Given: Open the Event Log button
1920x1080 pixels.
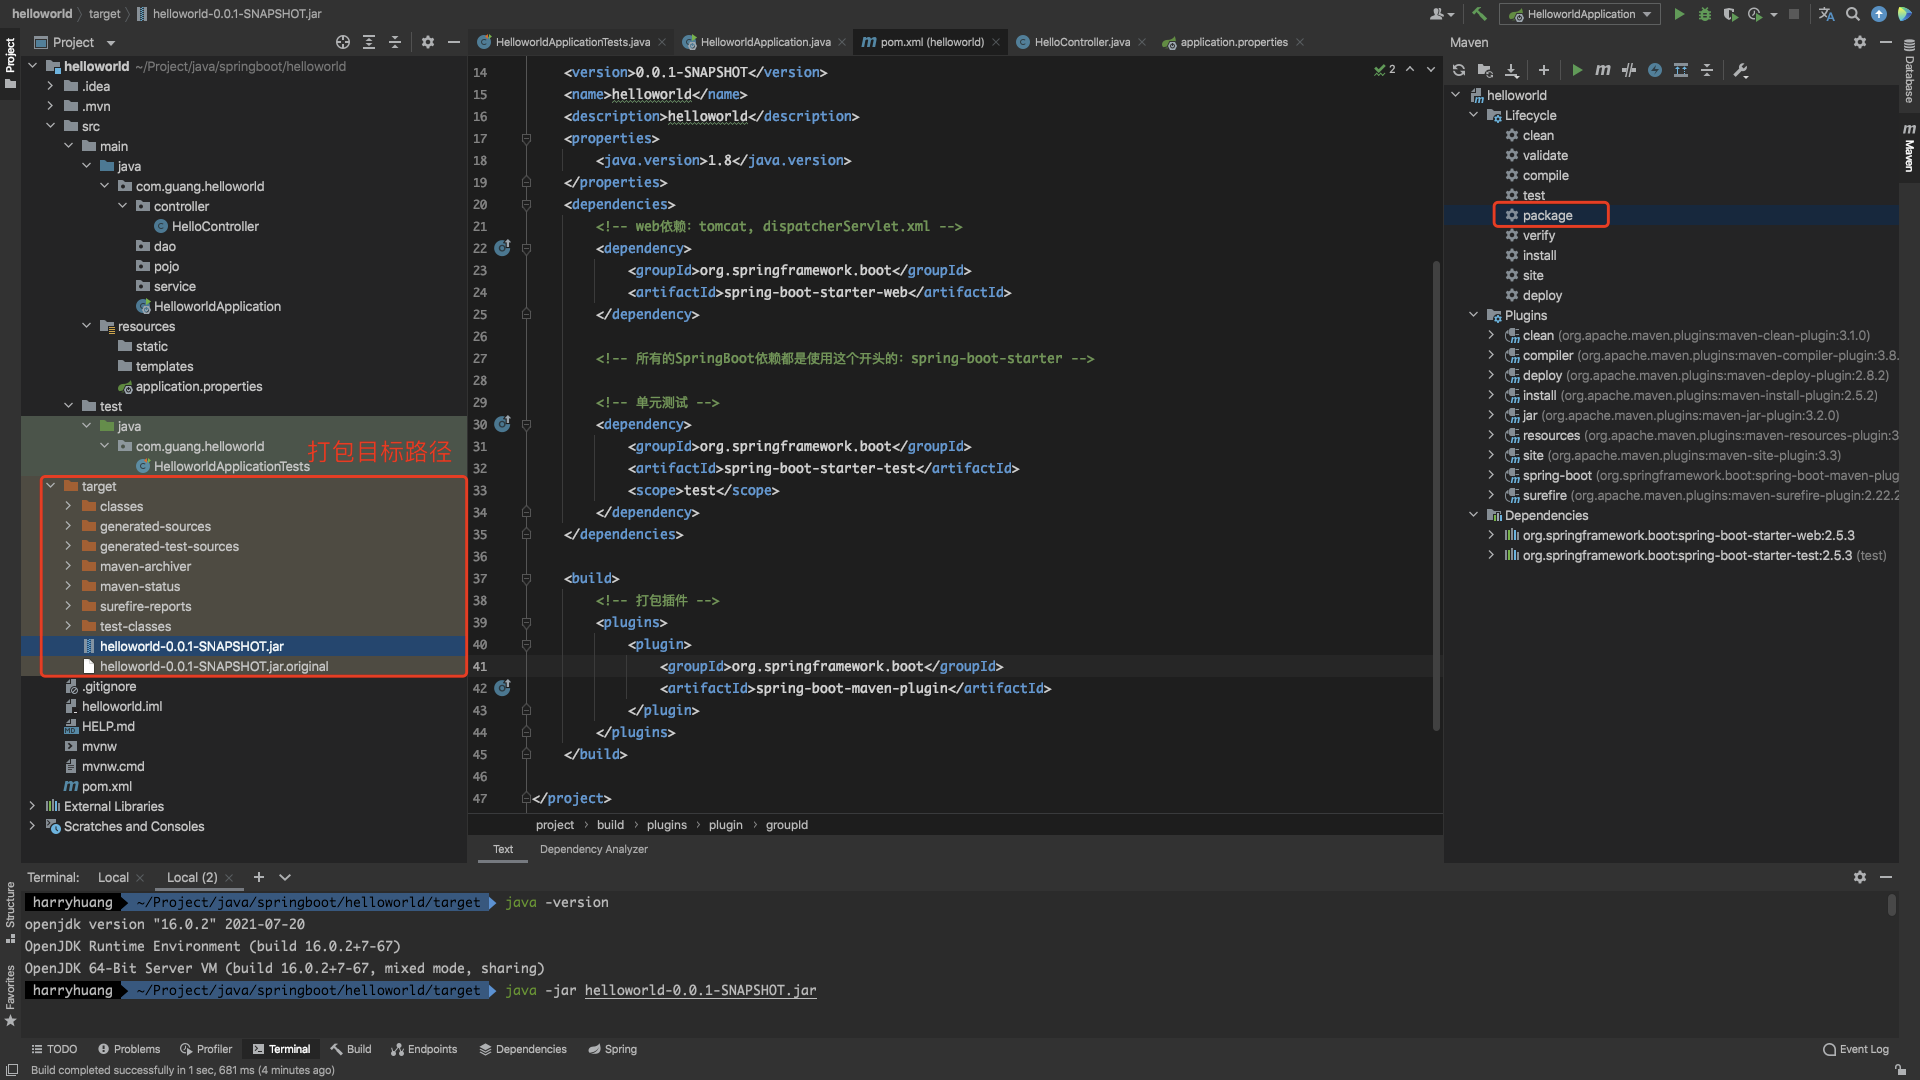Looking at the screenshot, I should pyautogui.click(x=1856, y=1049).
